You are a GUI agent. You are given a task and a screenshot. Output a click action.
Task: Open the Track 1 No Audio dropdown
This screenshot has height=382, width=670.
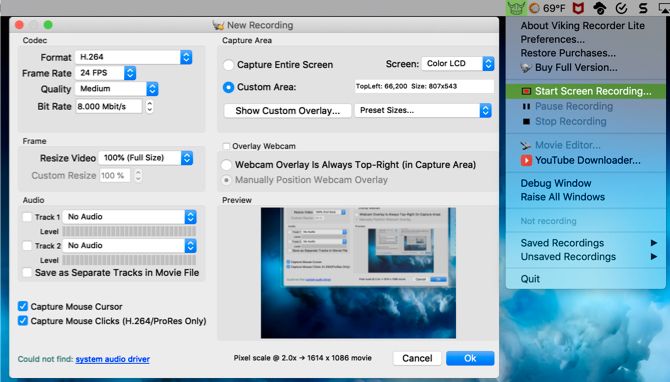point(129,217)
